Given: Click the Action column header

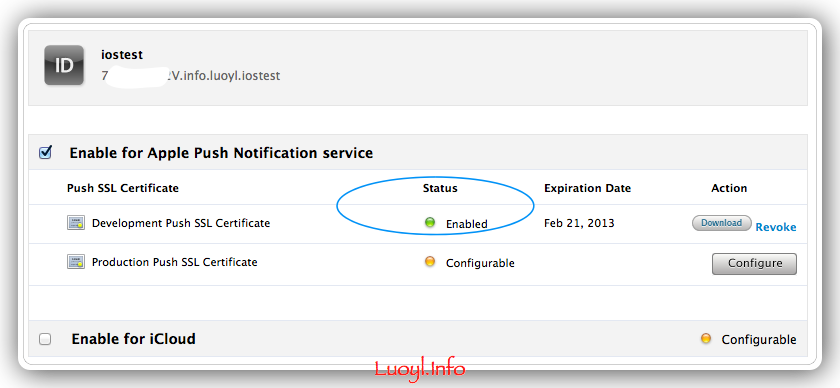Looking at the screenshot, I should [x=729, y=188].
